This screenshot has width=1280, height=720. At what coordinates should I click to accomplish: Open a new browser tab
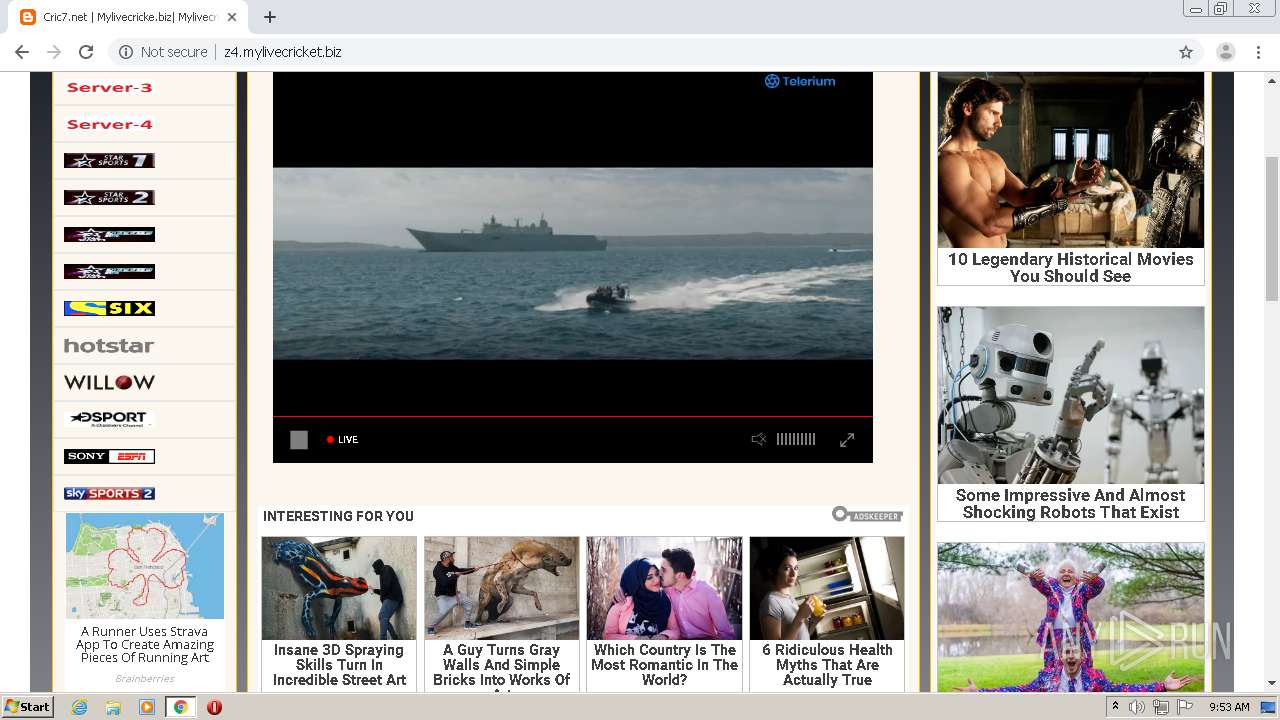(270, 17)
